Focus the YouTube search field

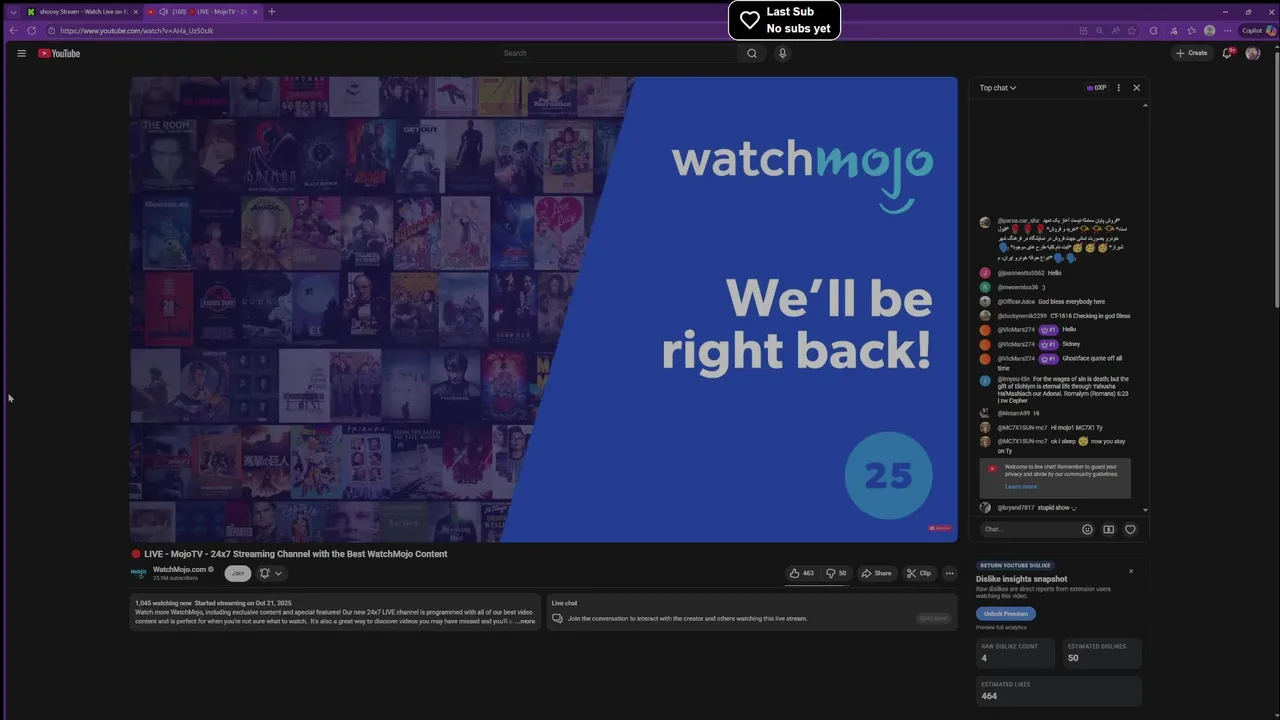pos(618,53)
